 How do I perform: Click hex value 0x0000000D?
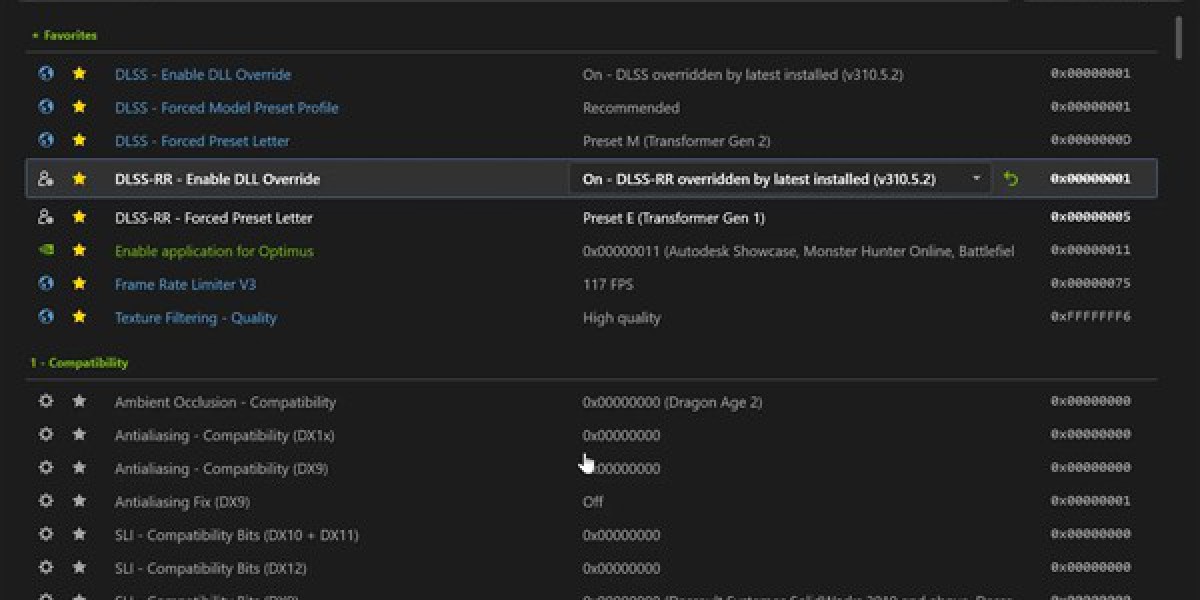coord(1090,140)
